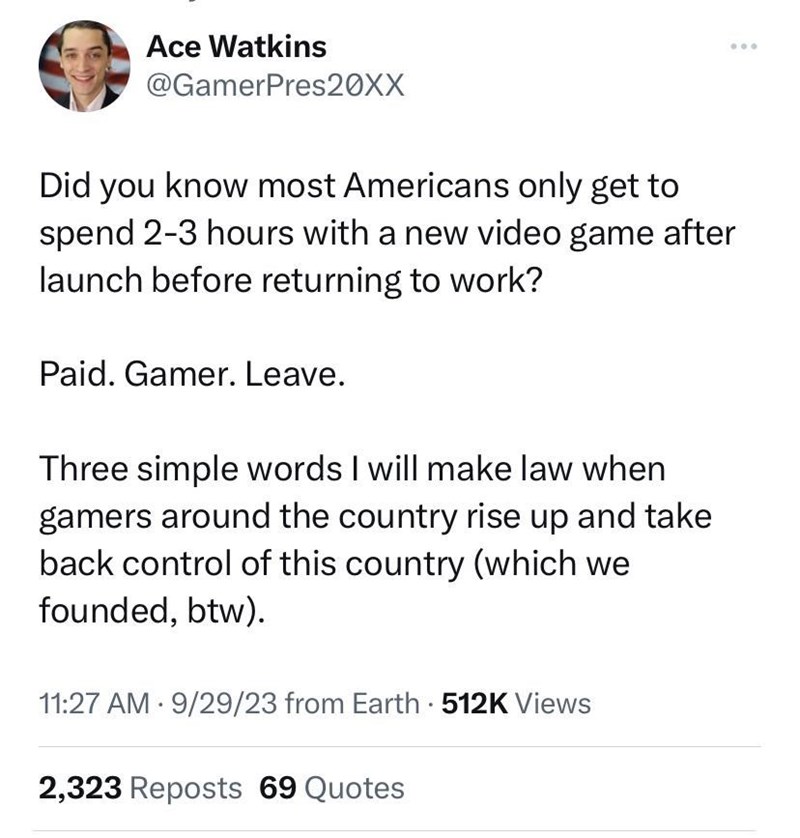Click the 'Three simple words' paragraph
Screen dimensions: 800x838
point(375,540)
